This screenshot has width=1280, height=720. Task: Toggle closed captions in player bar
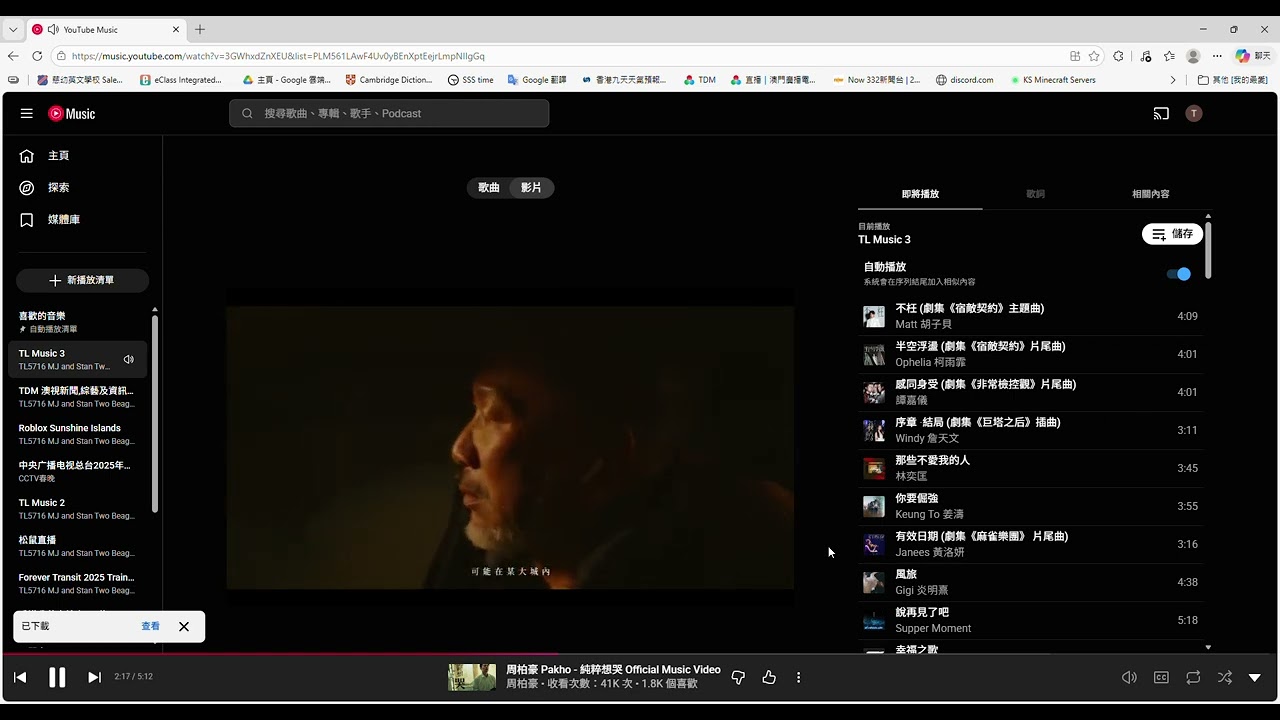click(x=1161, y=677)
